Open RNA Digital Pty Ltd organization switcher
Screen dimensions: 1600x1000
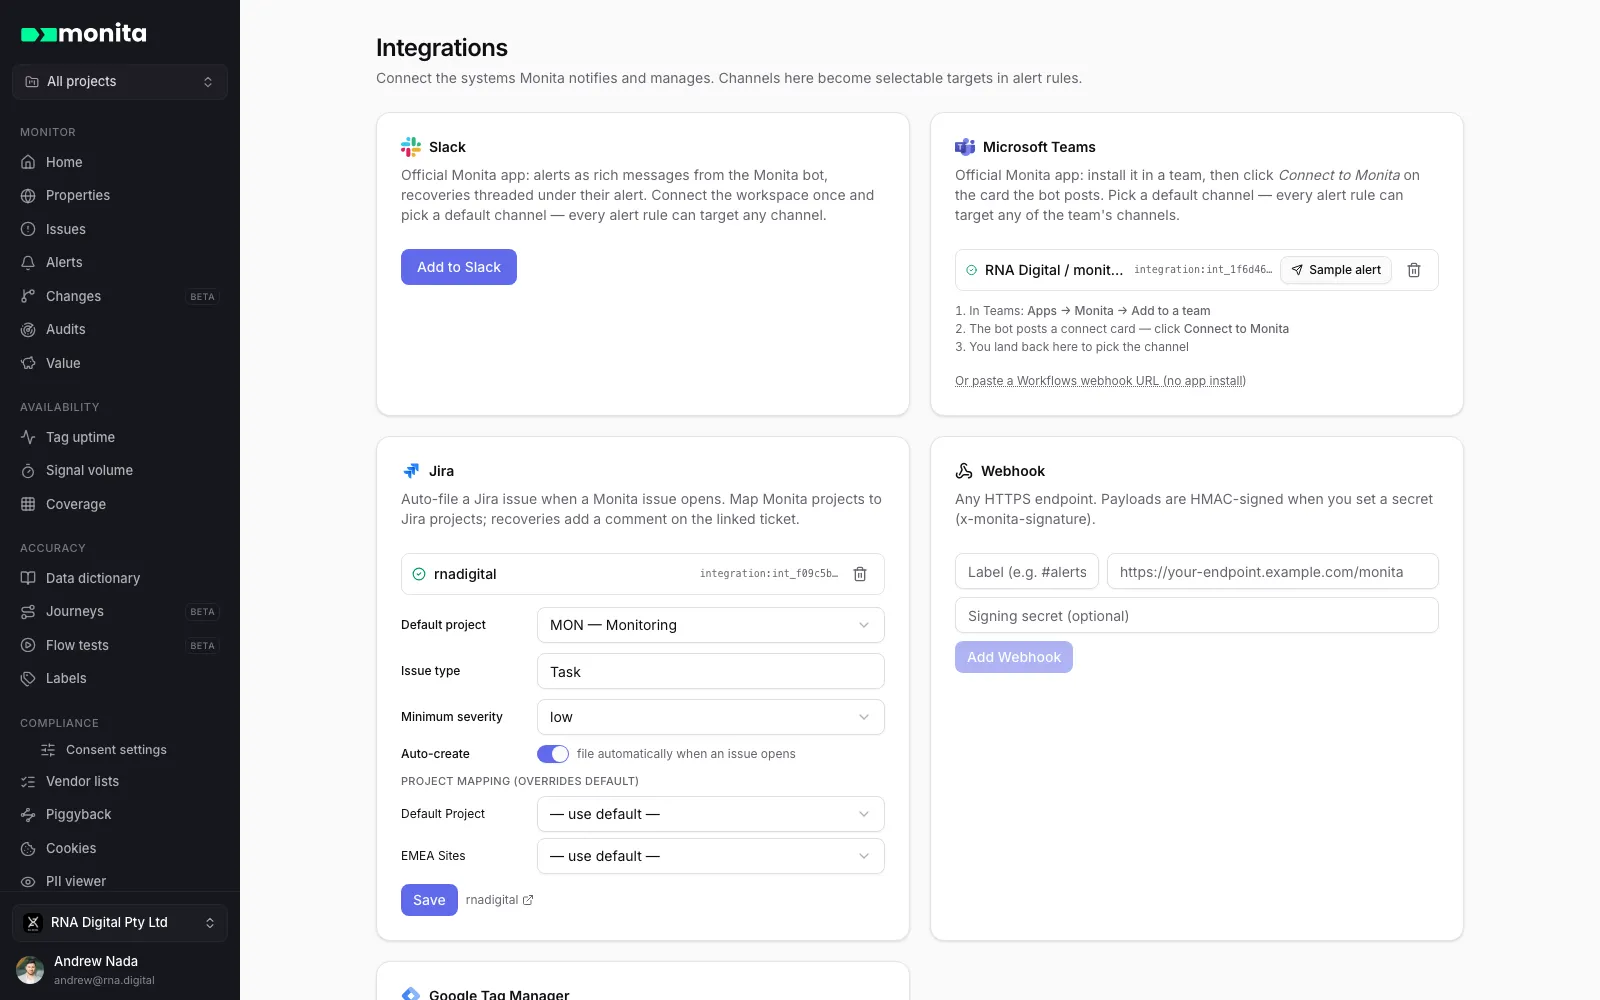point(120,923)
